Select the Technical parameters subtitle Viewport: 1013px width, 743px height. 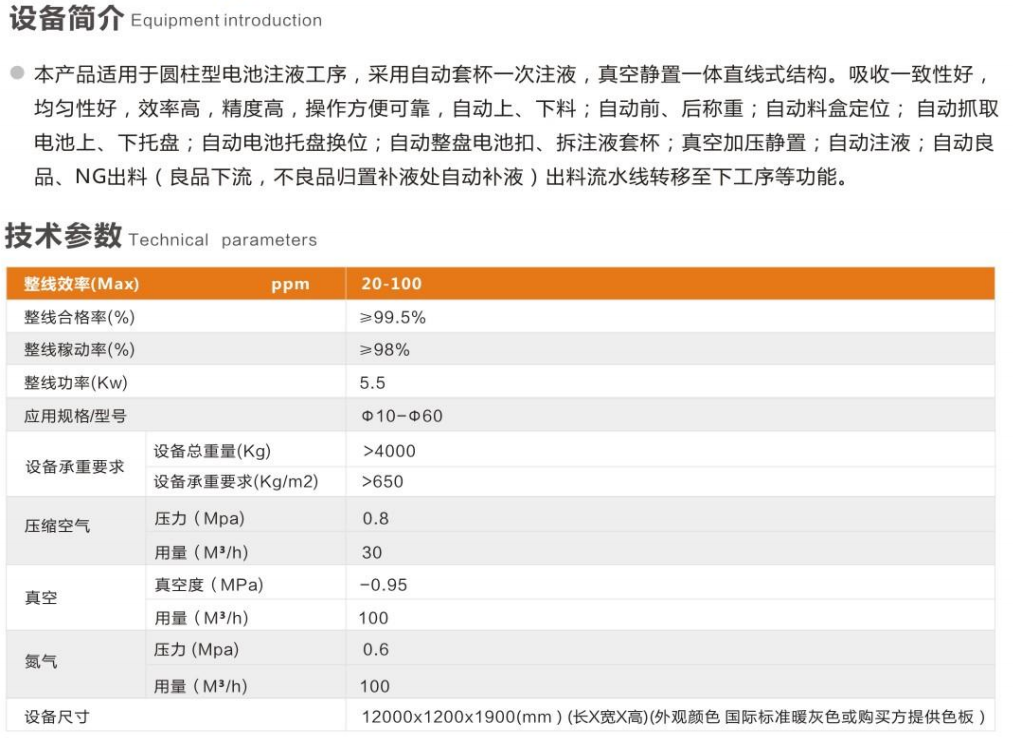(x=222, y=240)
